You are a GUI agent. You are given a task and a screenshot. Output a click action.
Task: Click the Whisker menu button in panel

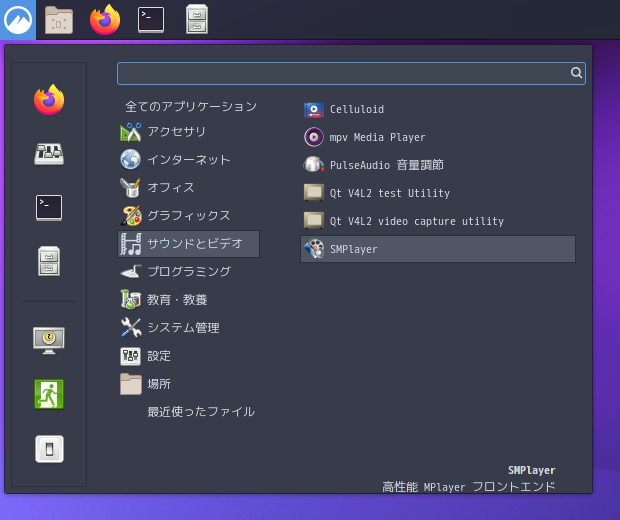coord(18,19)
